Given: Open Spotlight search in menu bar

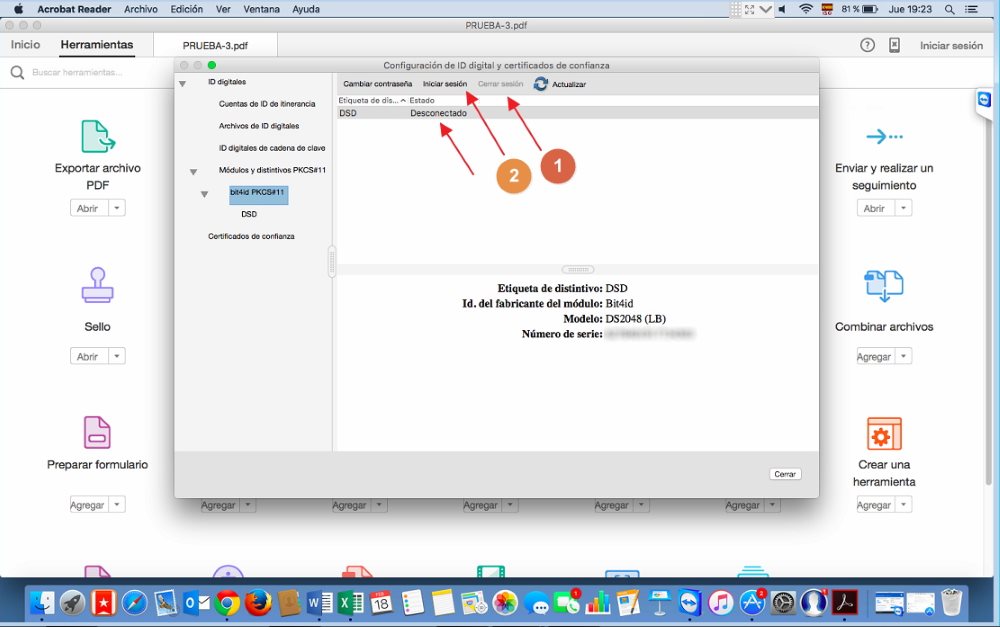Looking at the screenshot, I should 949,9.
